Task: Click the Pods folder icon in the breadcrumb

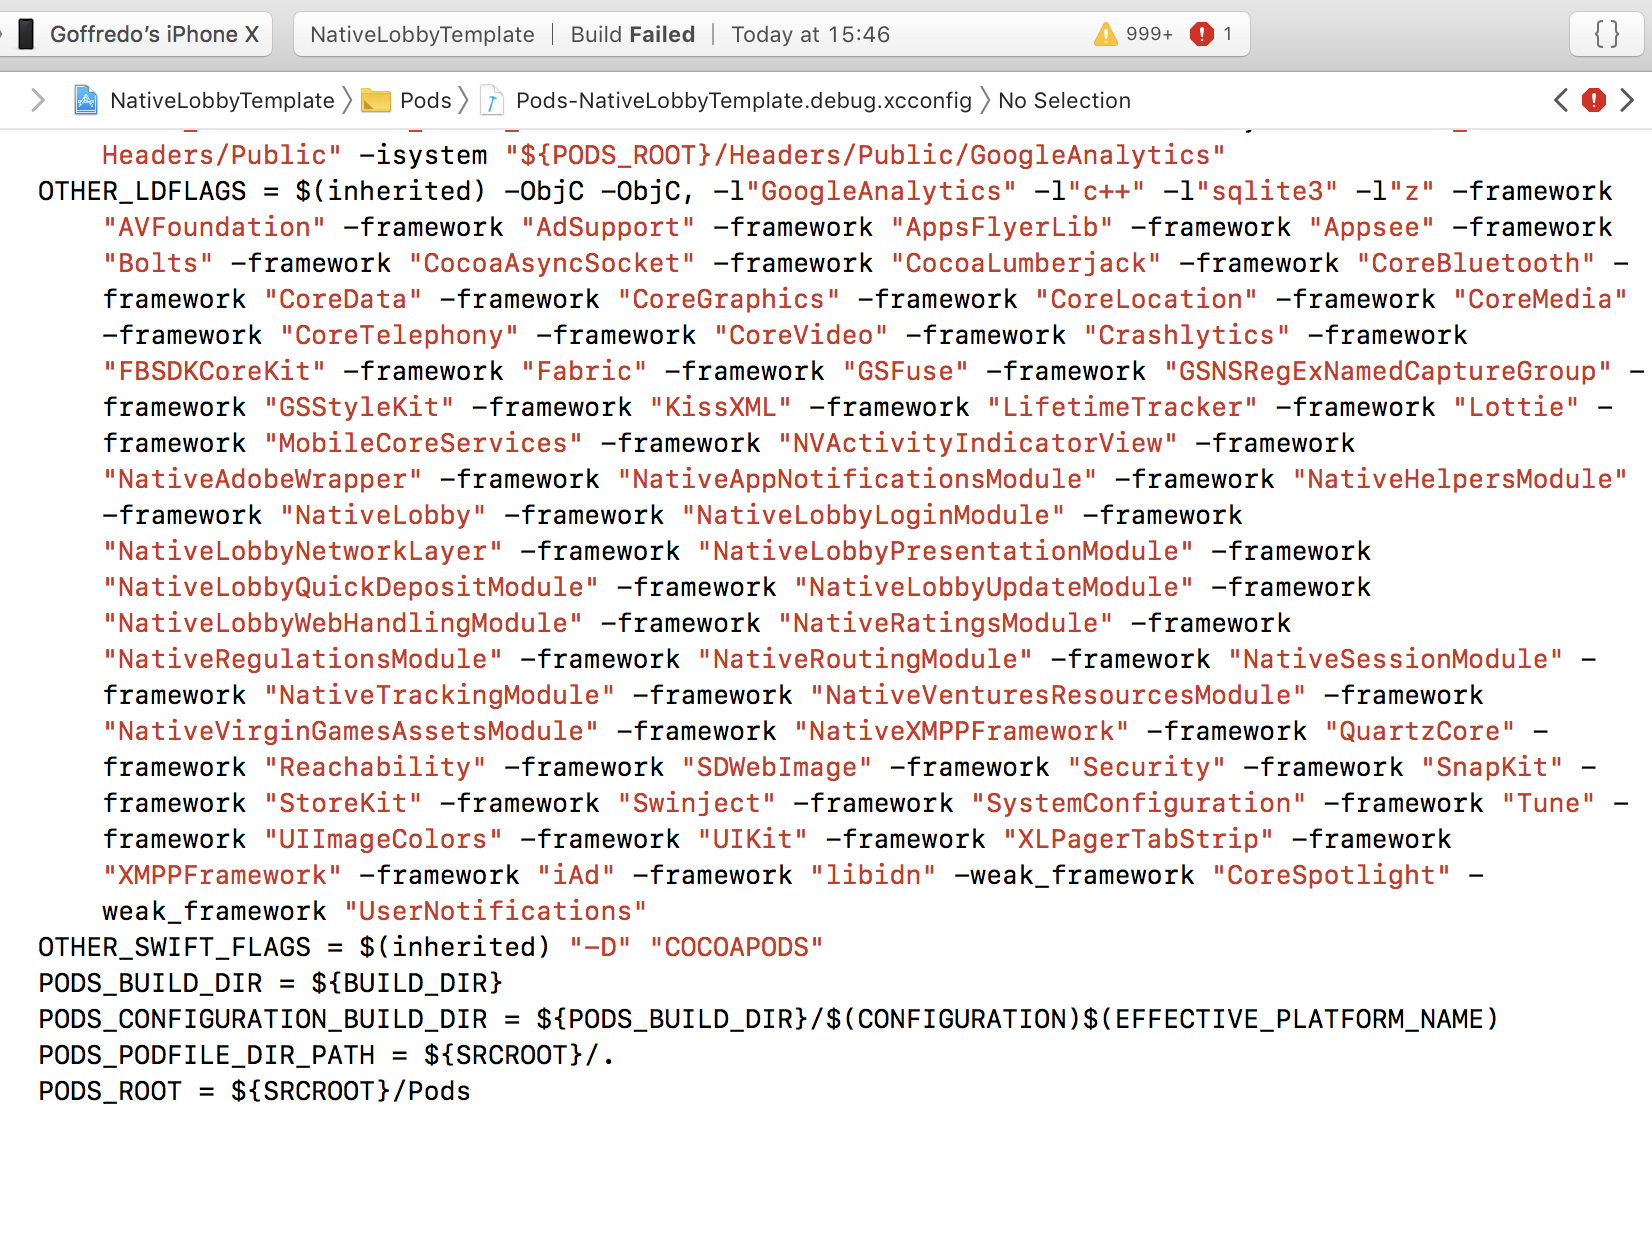Action: point(377,100)
